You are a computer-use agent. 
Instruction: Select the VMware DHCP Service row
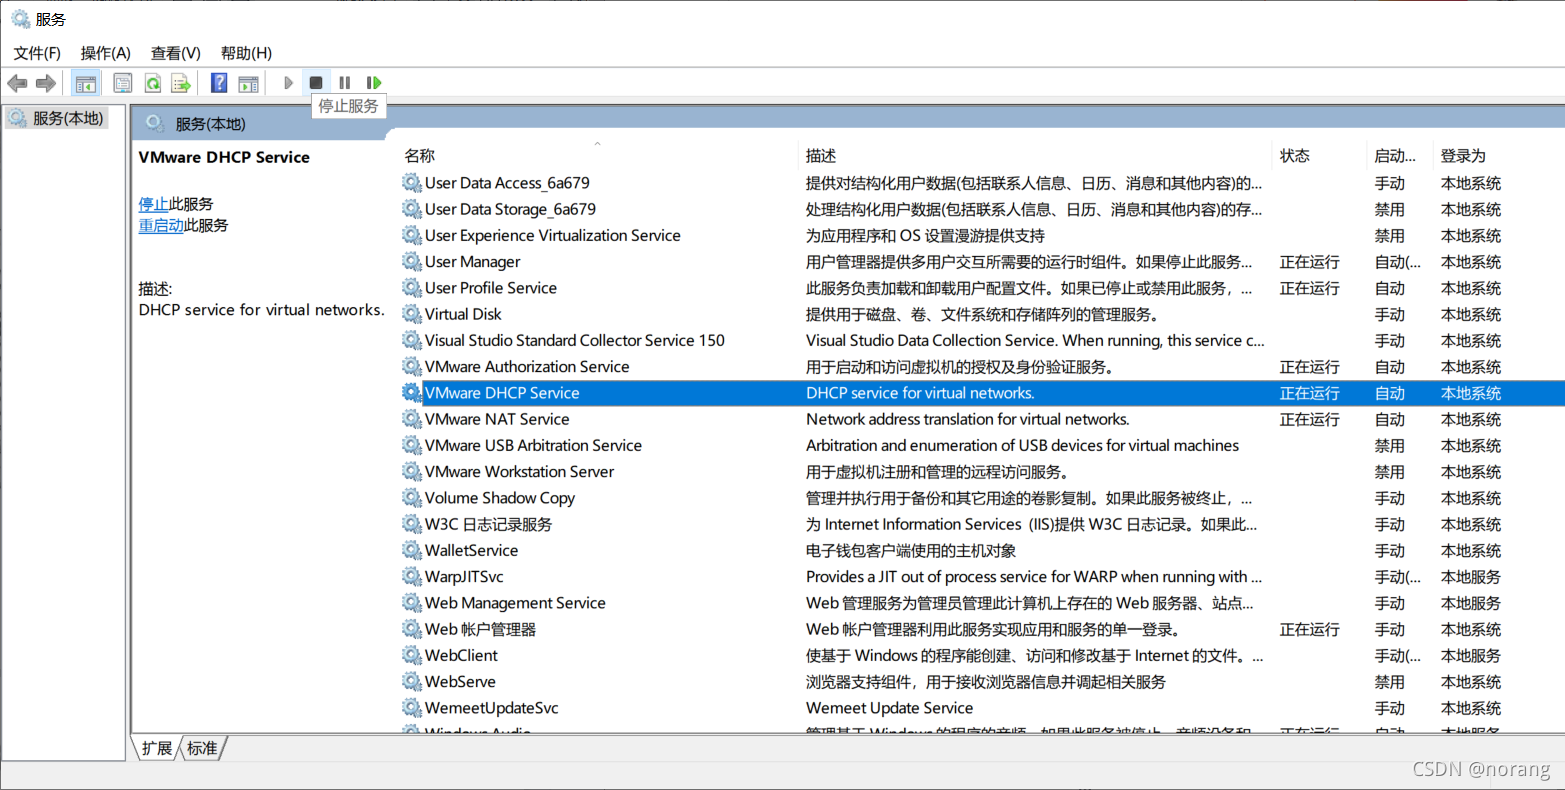coord(982,393)
